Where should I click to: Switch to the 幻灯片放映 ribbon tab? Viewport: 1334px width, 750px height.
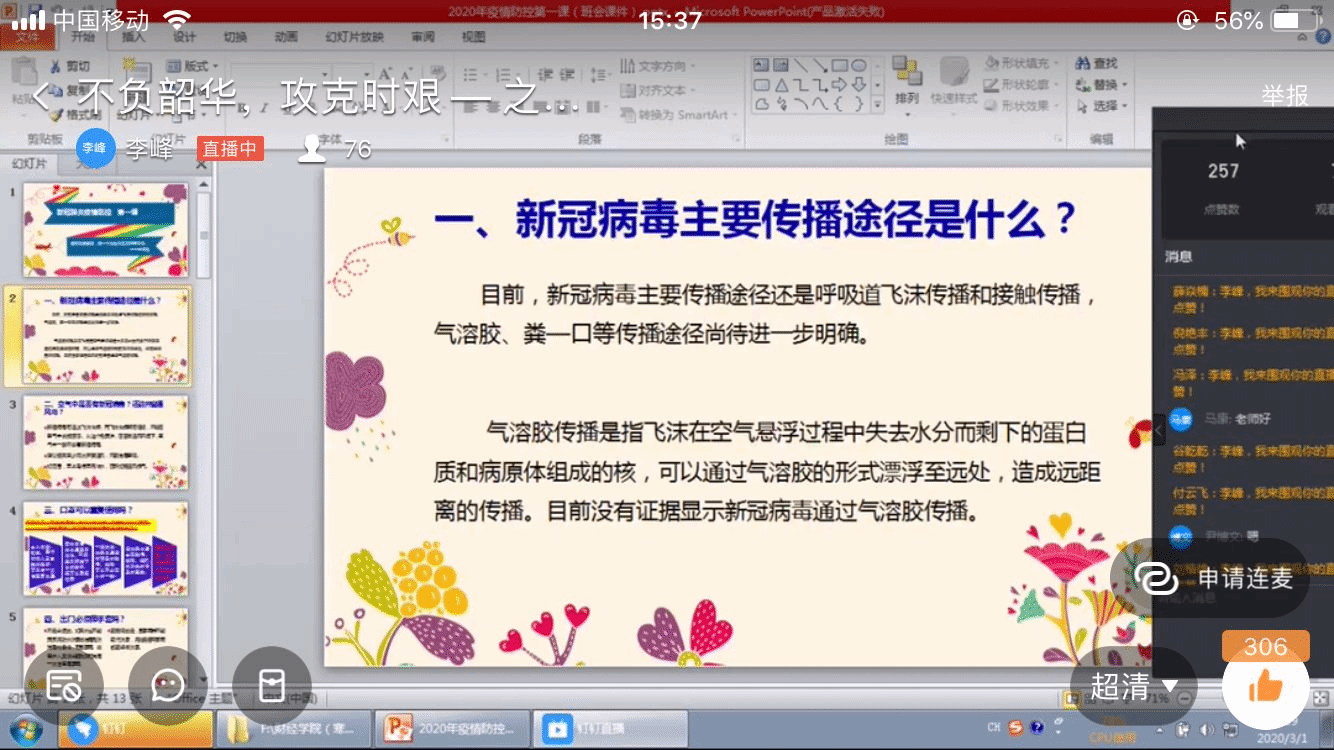coord(354,37)
